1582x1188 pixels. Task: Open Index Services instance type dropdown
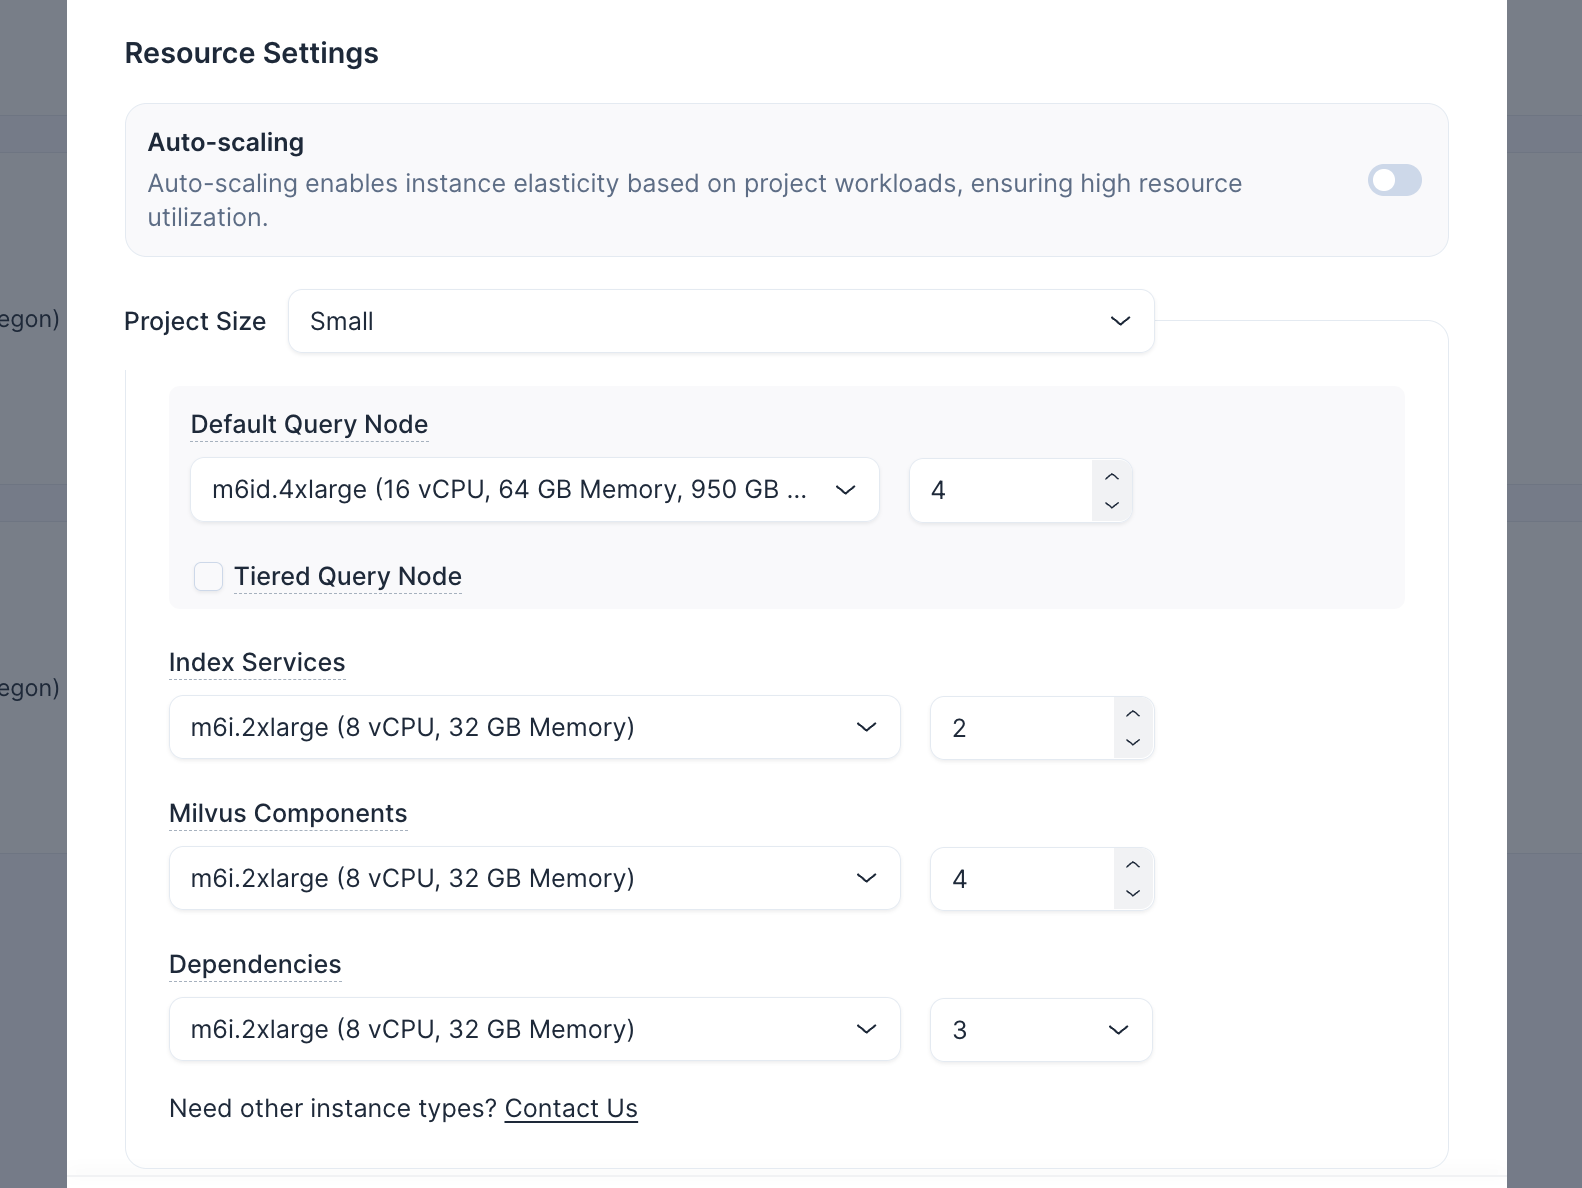[x=534, y=728]
